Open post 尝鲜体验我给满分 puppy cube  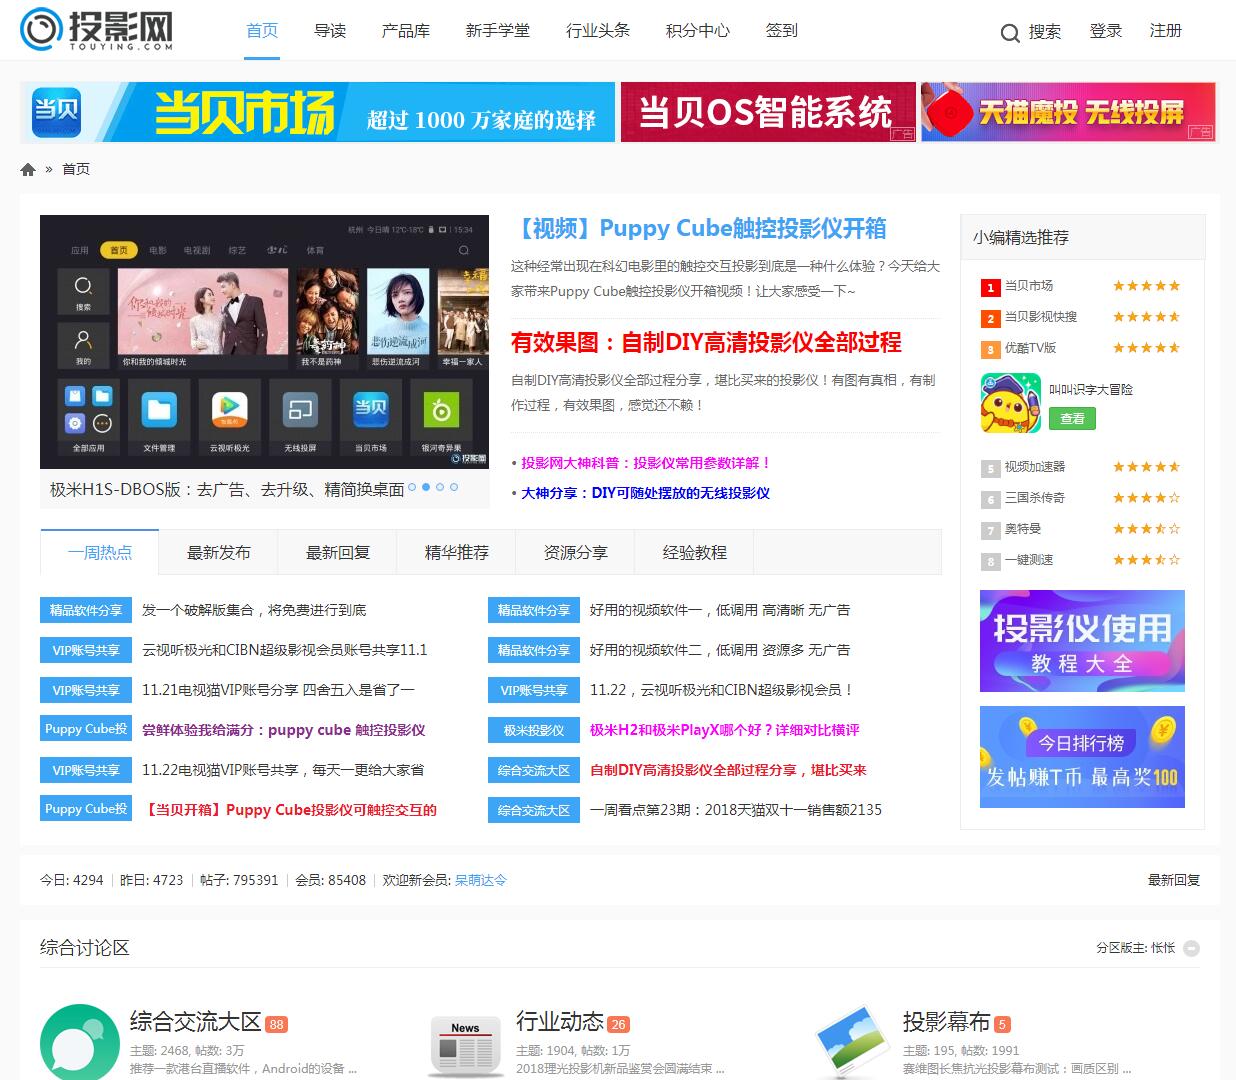[284, 730]
